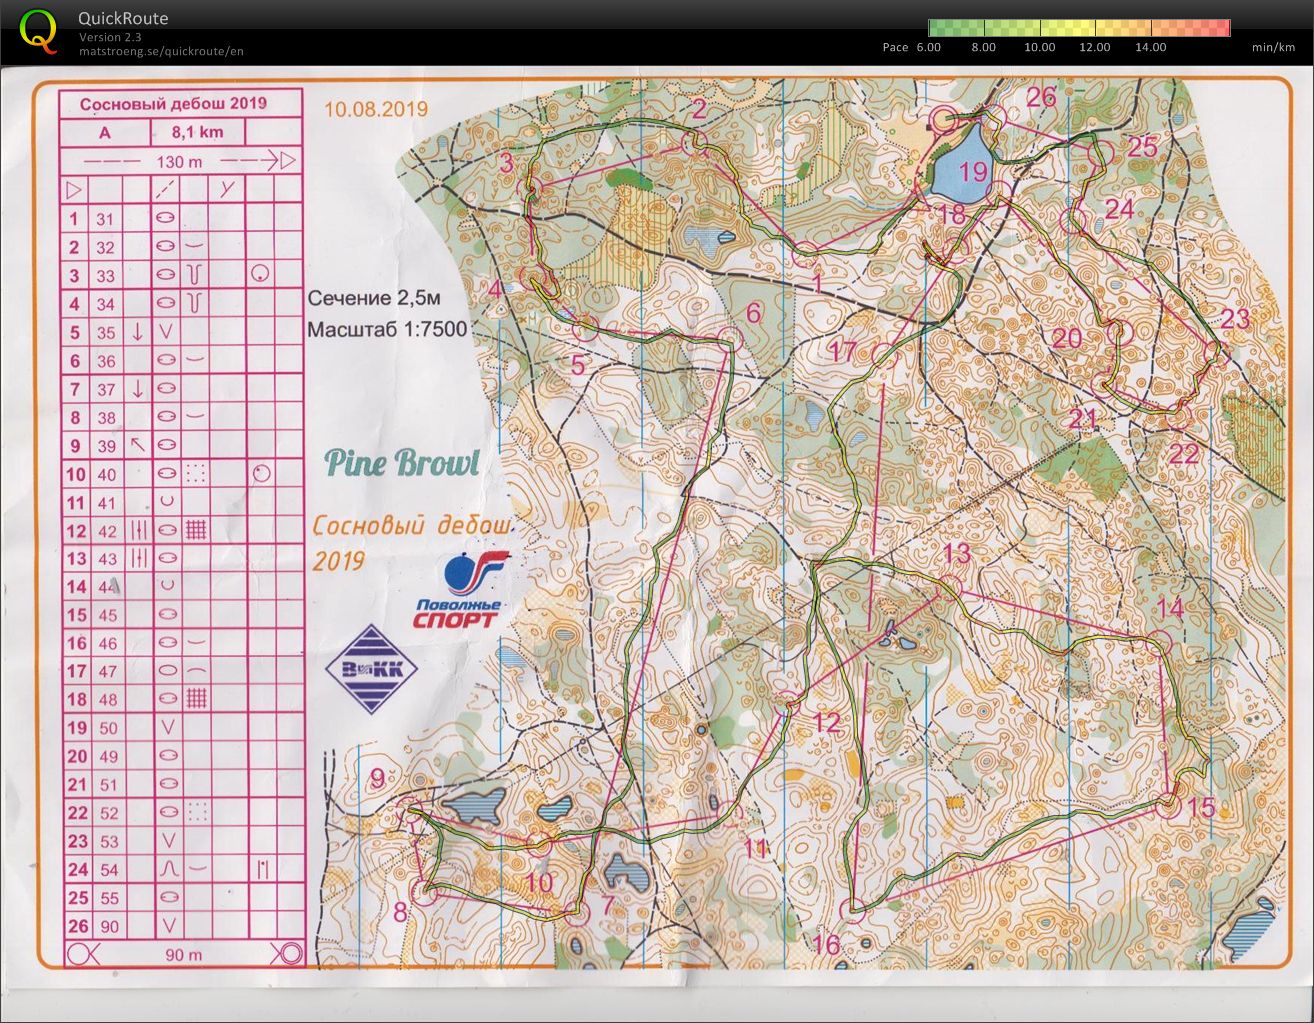Viewport: 1314px width, 1023px height.
Task: Click the pace color gradient scale
Action: coord(1078,28)
